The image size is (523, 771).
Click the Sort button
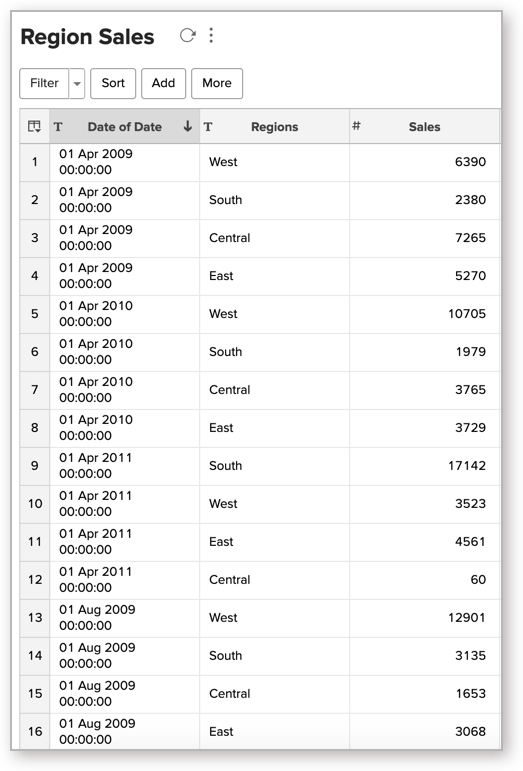tap(113, 83)
